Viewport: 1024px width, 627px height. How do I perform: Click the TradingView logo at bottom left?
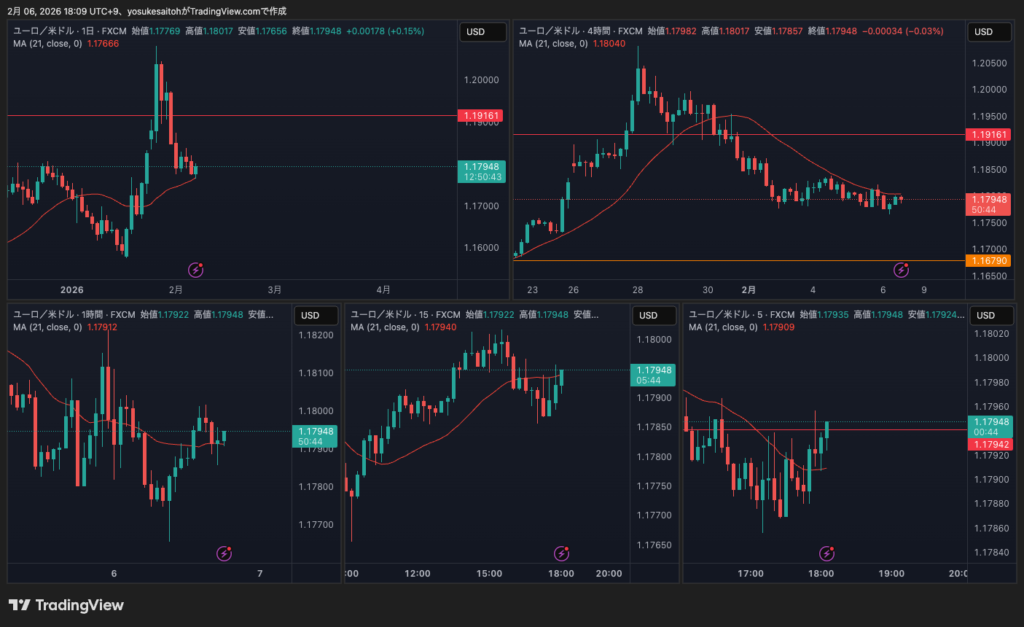point(66,605)
